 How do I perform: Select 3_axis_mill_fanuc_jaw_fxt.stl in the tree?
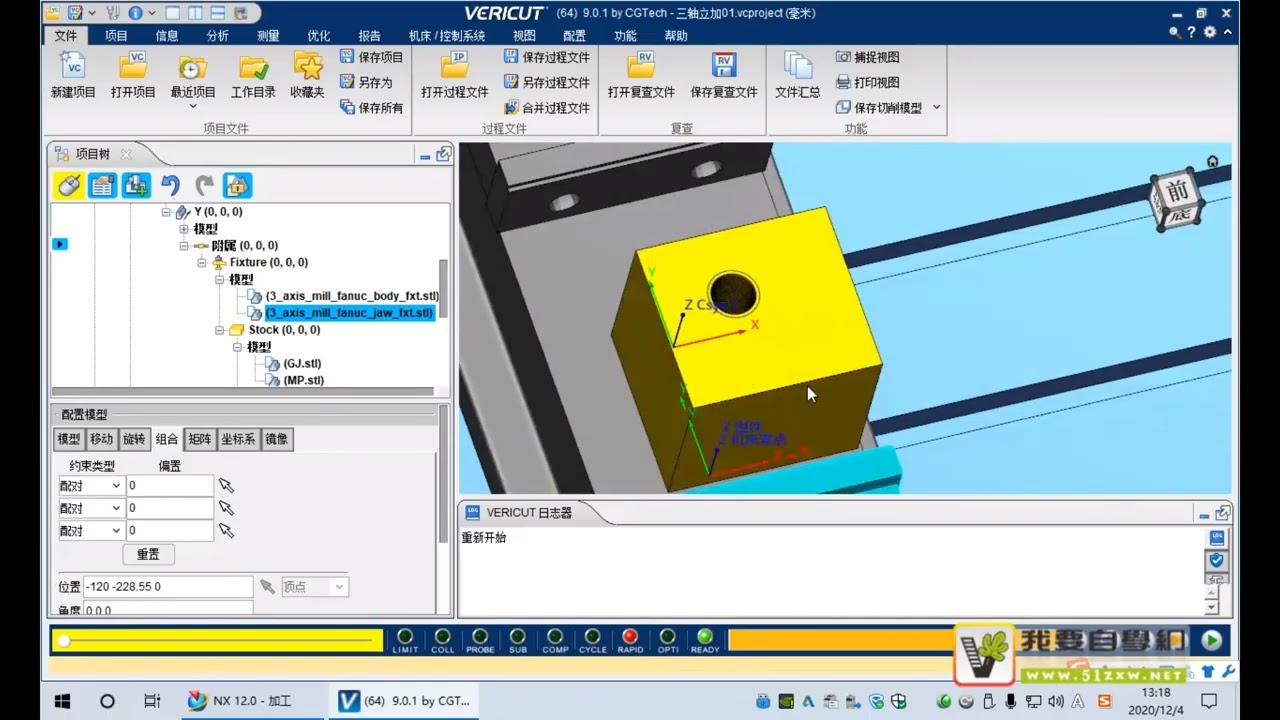click(x=350, y=313)
